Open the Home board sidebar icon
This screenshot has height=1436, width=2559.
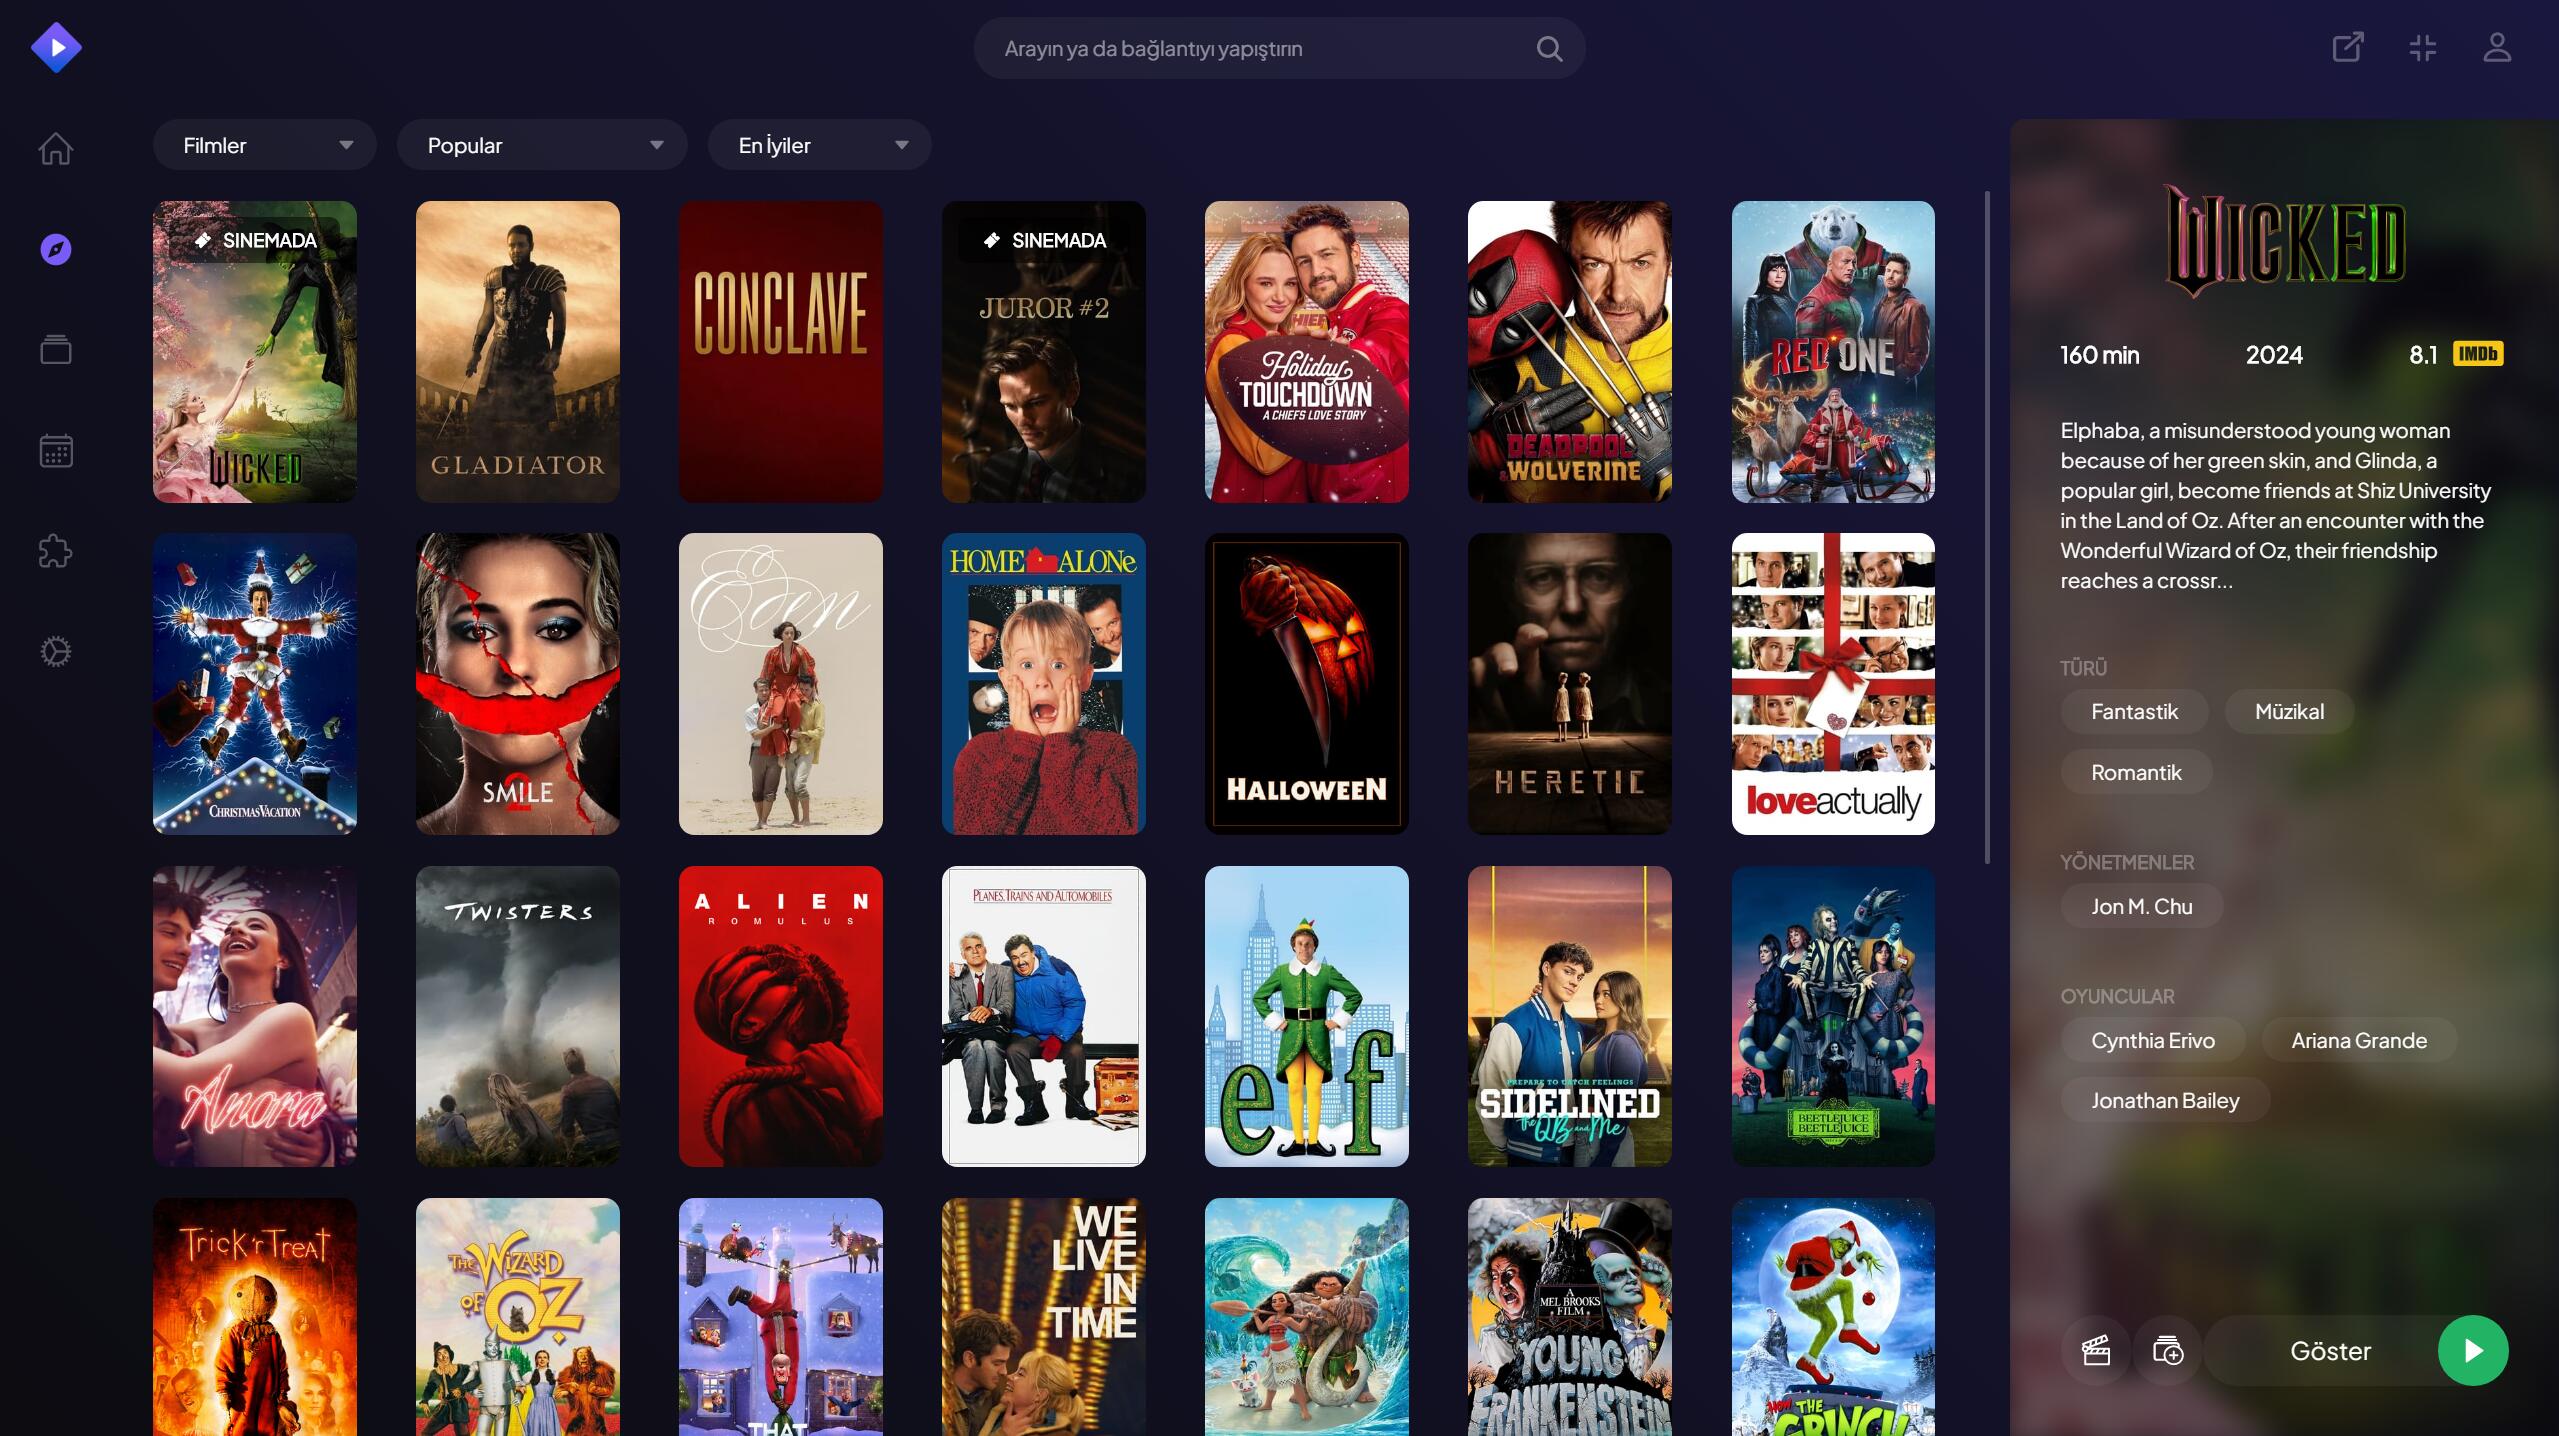click(x=56, y=148)
